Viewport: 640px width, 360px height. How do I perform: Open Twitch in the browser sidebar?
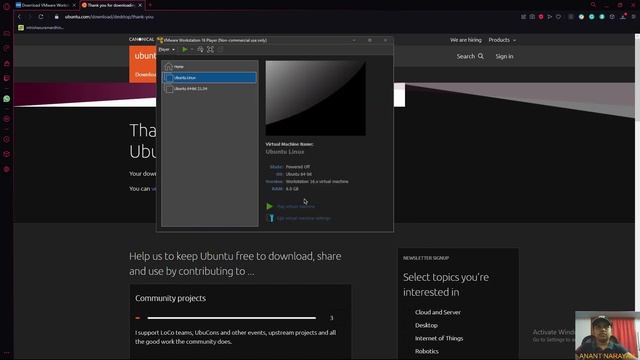pos(7,78)
